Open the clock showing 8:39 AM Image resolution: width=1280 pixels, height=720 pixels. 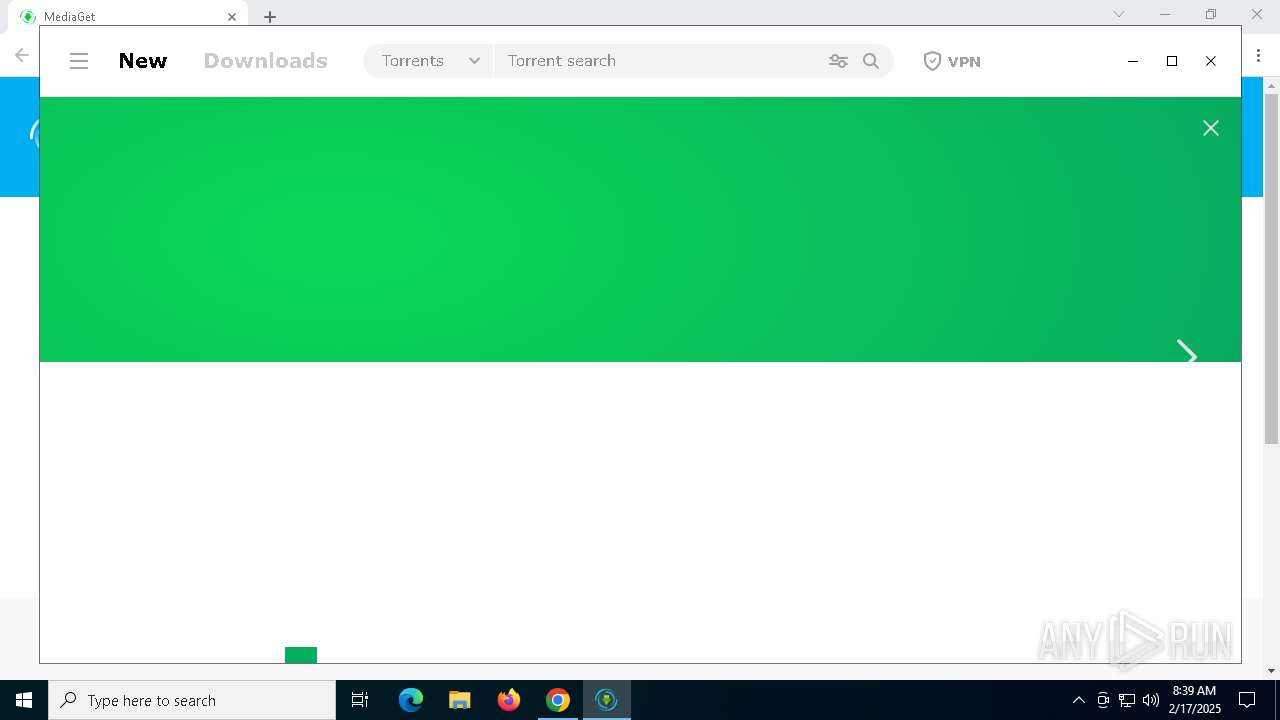click(x=1194, y=700)
